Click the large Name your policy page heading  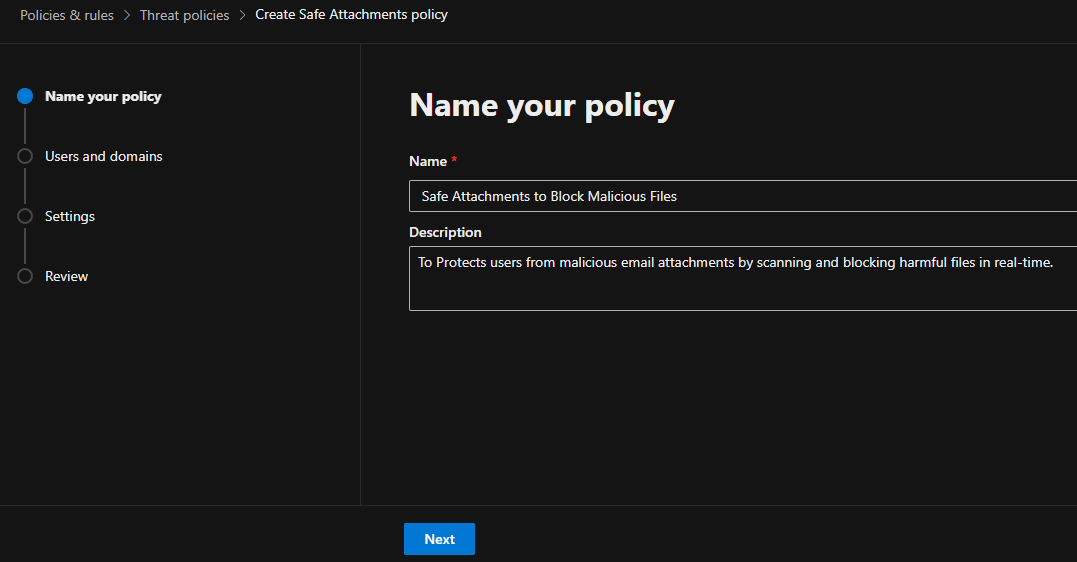coord(542,105)
